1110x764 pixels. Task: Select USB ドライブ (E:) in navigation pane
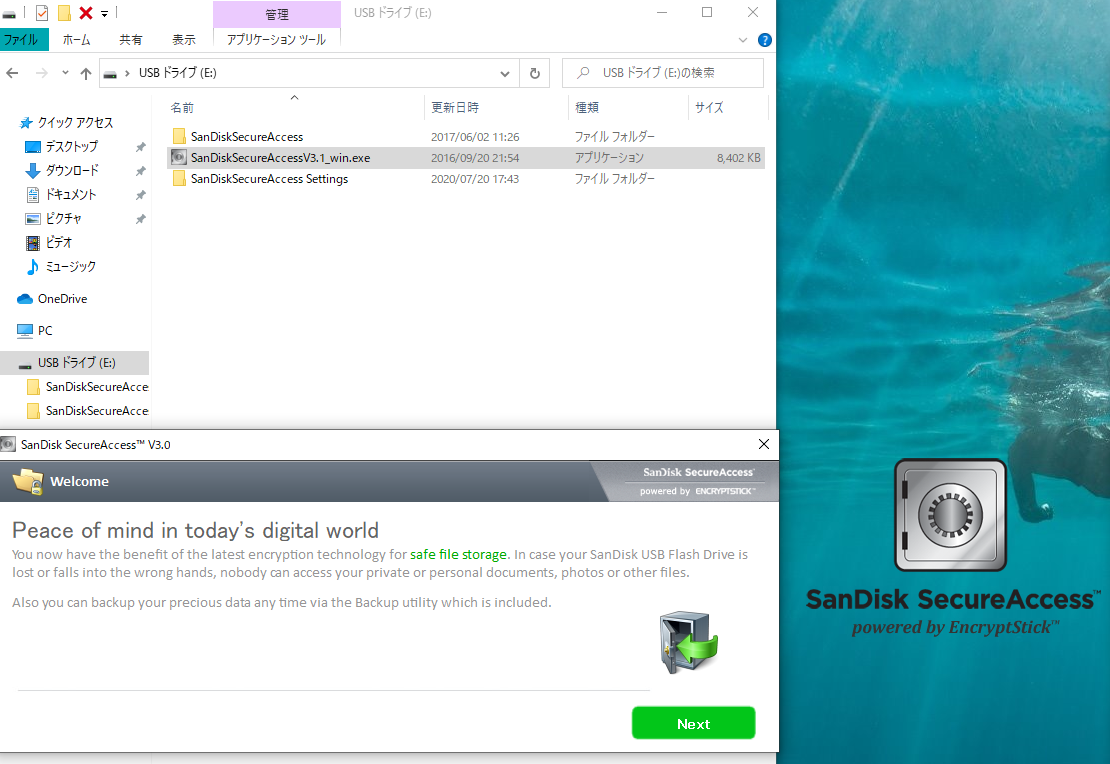(74, 363)
